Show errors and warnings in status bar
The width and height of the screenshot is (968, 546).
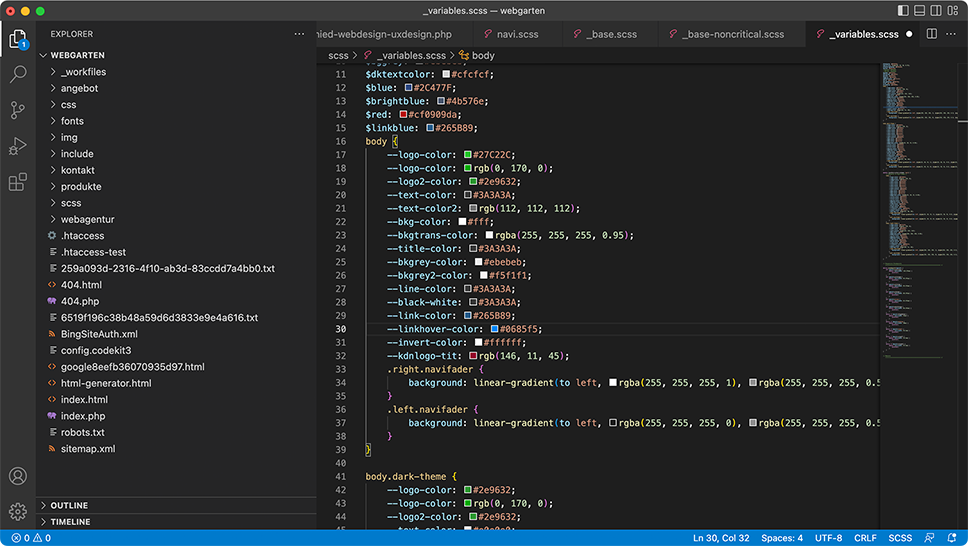point(31,538)
